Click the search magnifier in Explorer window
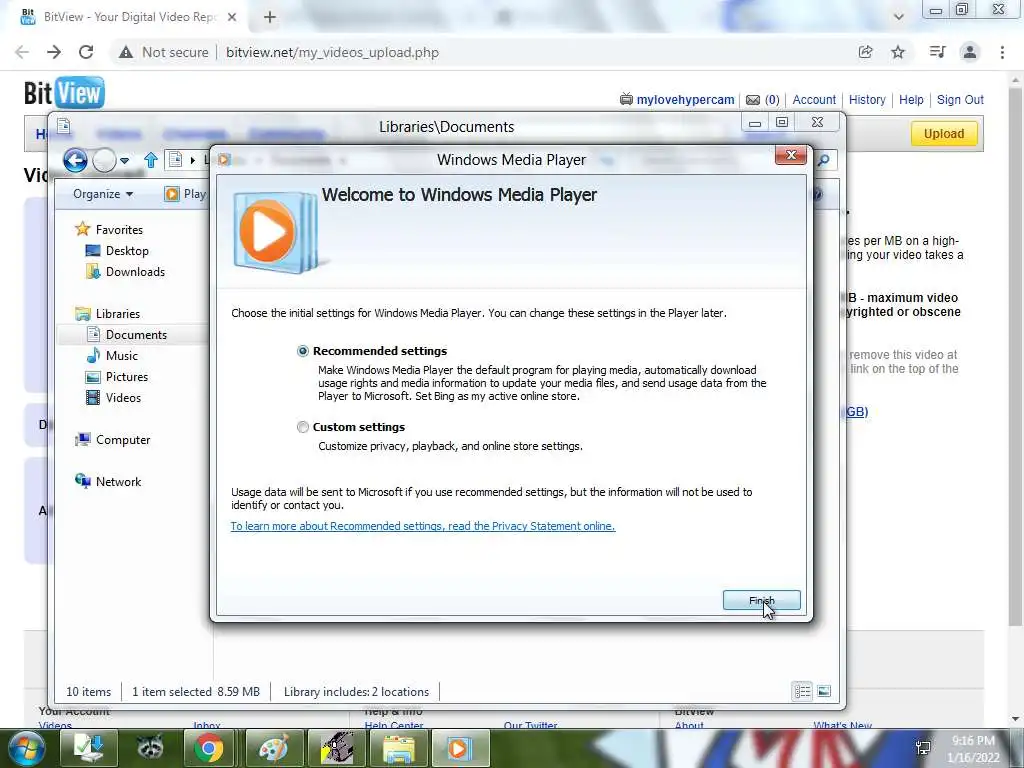Image resolution: width=1024 pixels, height=768 pixels. pos(824,160)
